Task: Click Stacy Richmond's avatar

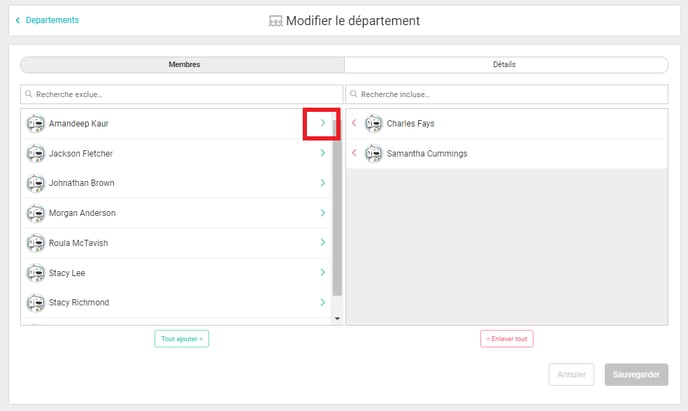Action: pos(36,303)
